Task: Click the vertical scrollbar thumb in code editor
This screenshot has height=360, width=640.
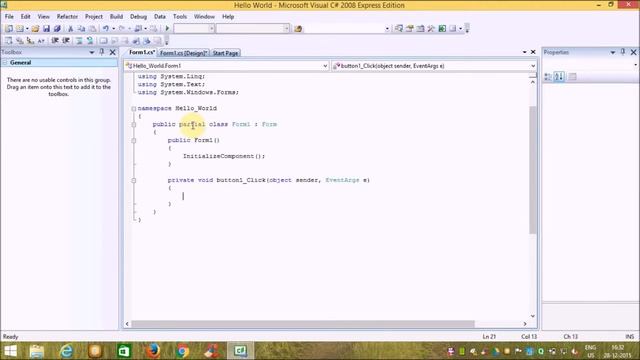Action: [533, 170]
